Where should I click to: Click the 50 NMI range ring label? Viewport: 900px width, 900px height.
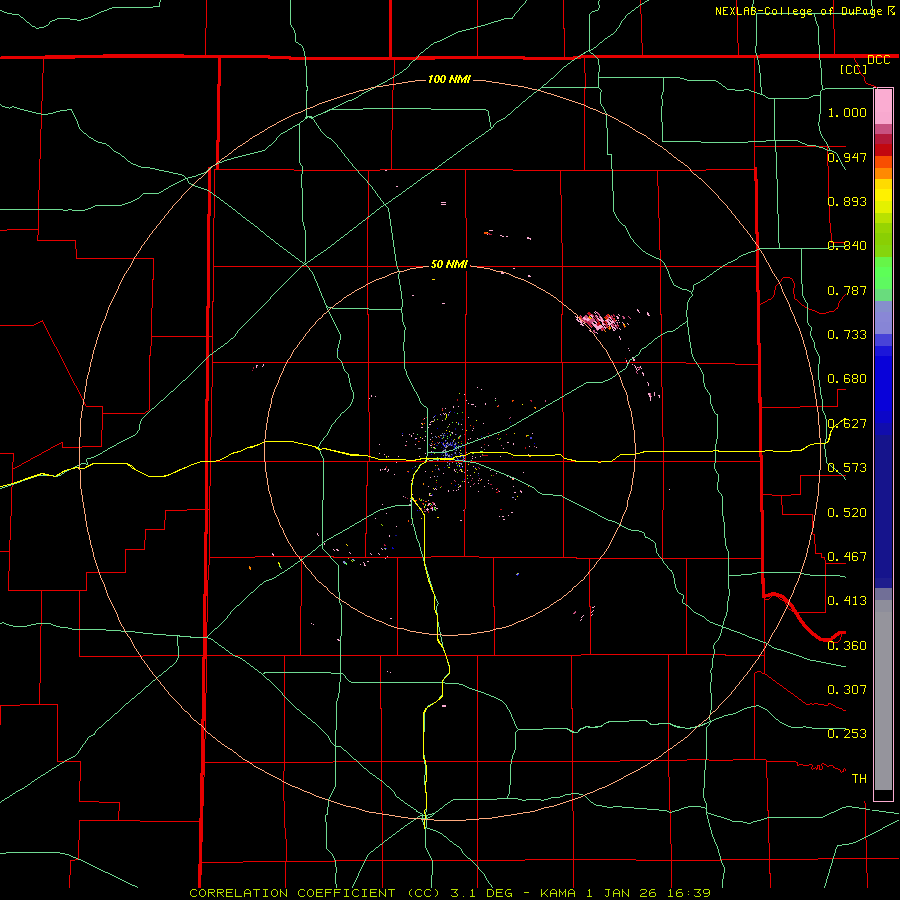(449, 264)
